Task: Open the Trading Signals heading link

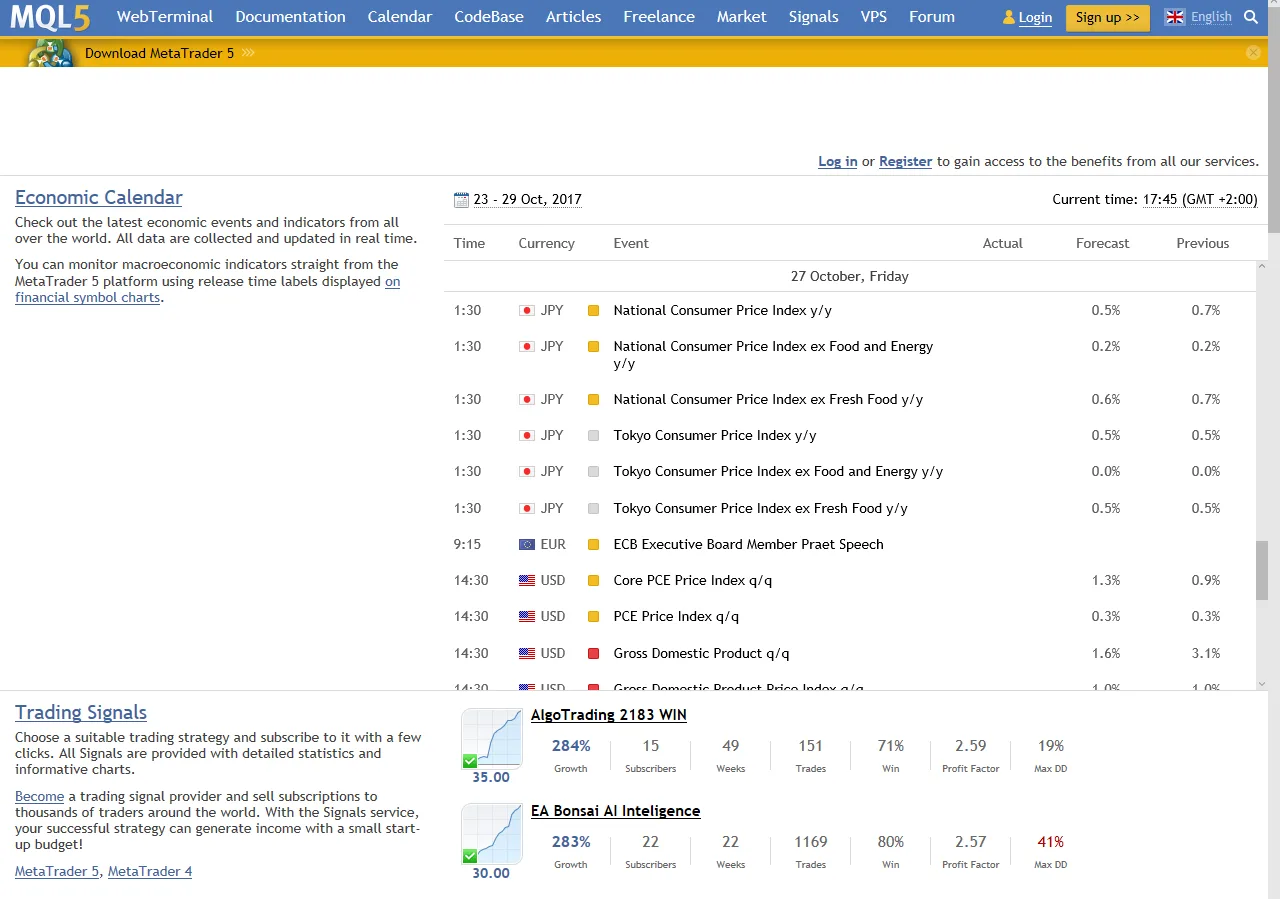Action: tap(81, 712)
